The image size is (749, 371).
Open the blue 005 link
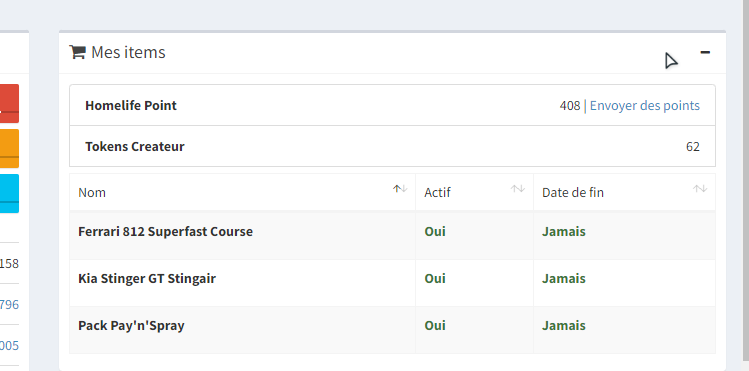click(9, 346)
